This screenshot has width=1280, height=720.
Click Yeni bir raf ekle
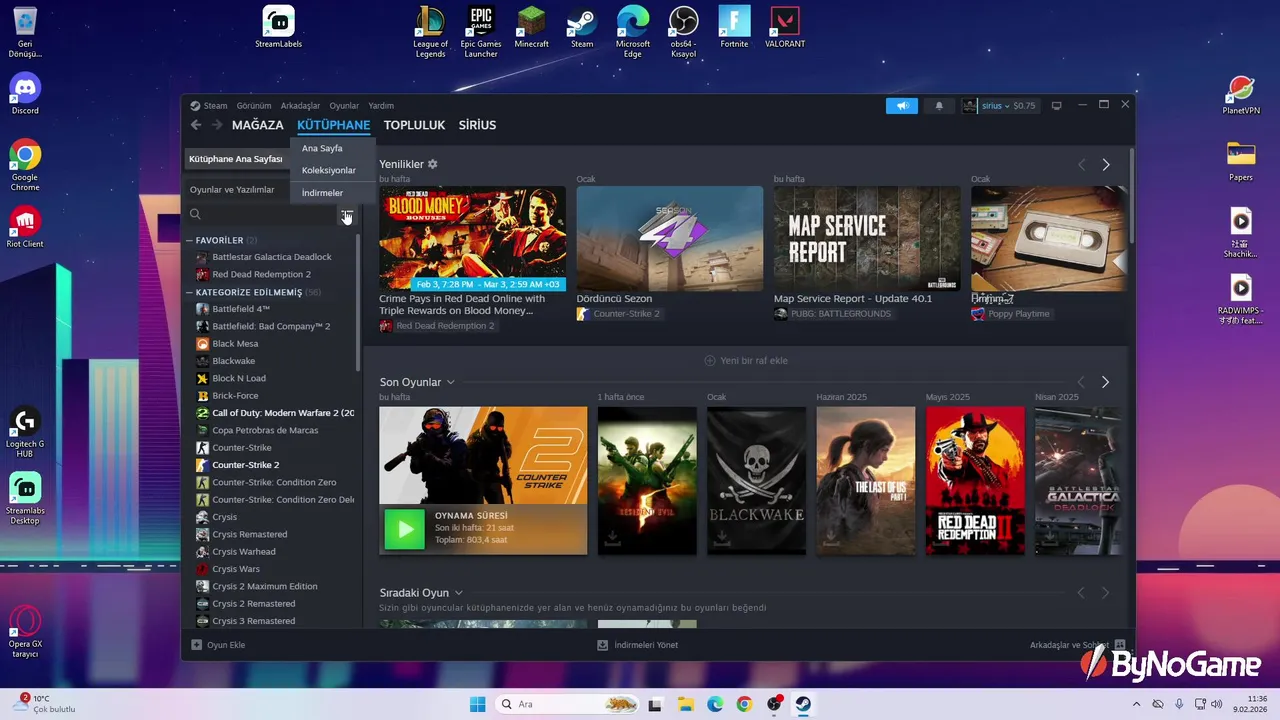point(746,361)
